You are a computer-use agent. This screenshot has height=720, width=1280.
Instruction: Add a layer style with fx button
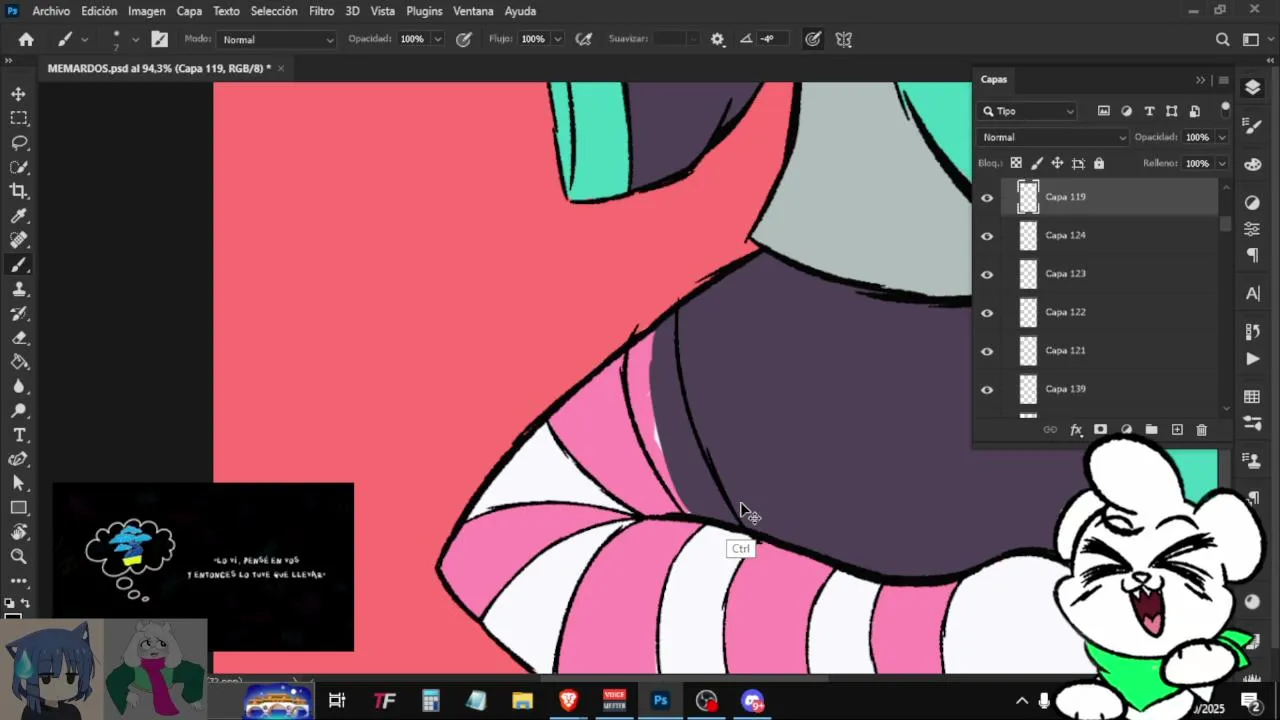pyautogui.click(x=1076, y=430)
